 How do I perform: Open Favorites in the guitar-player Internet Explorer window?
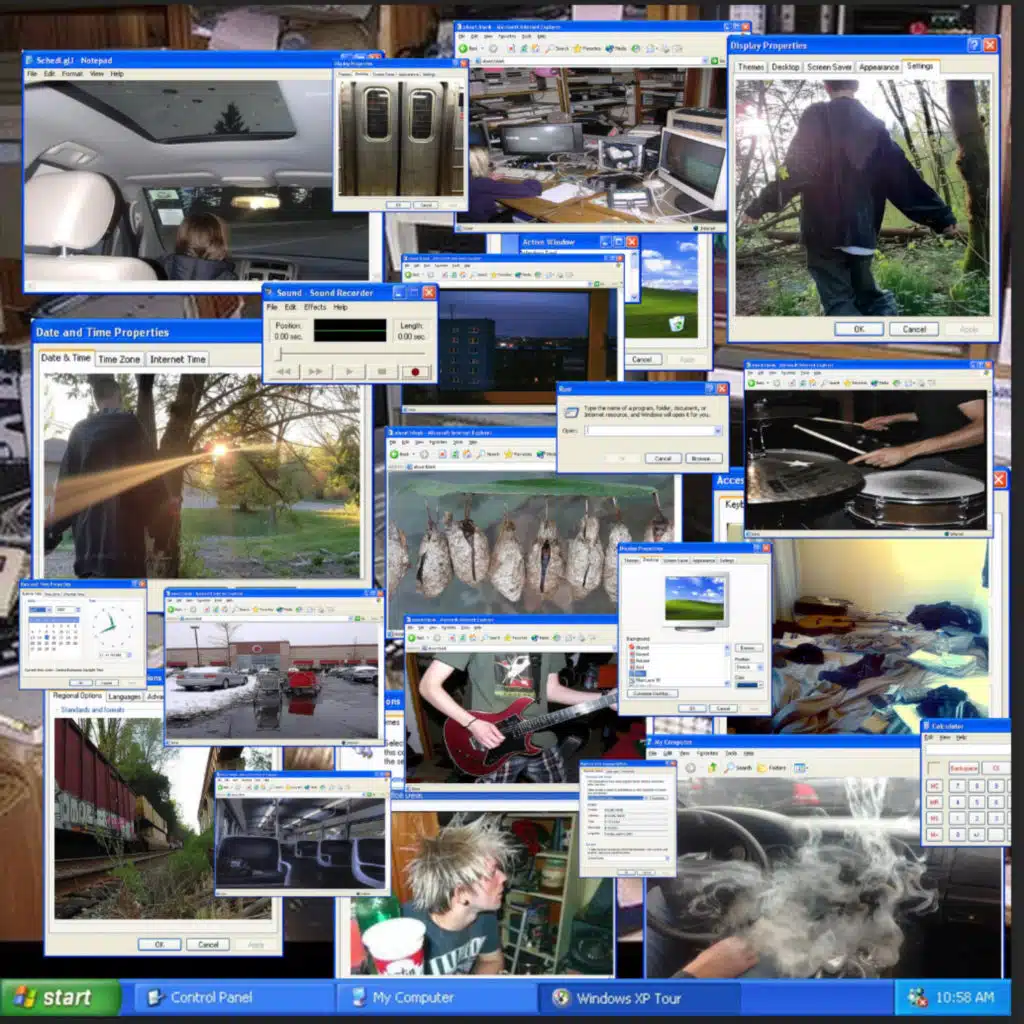pyautogui.click(x=518, y=637)
